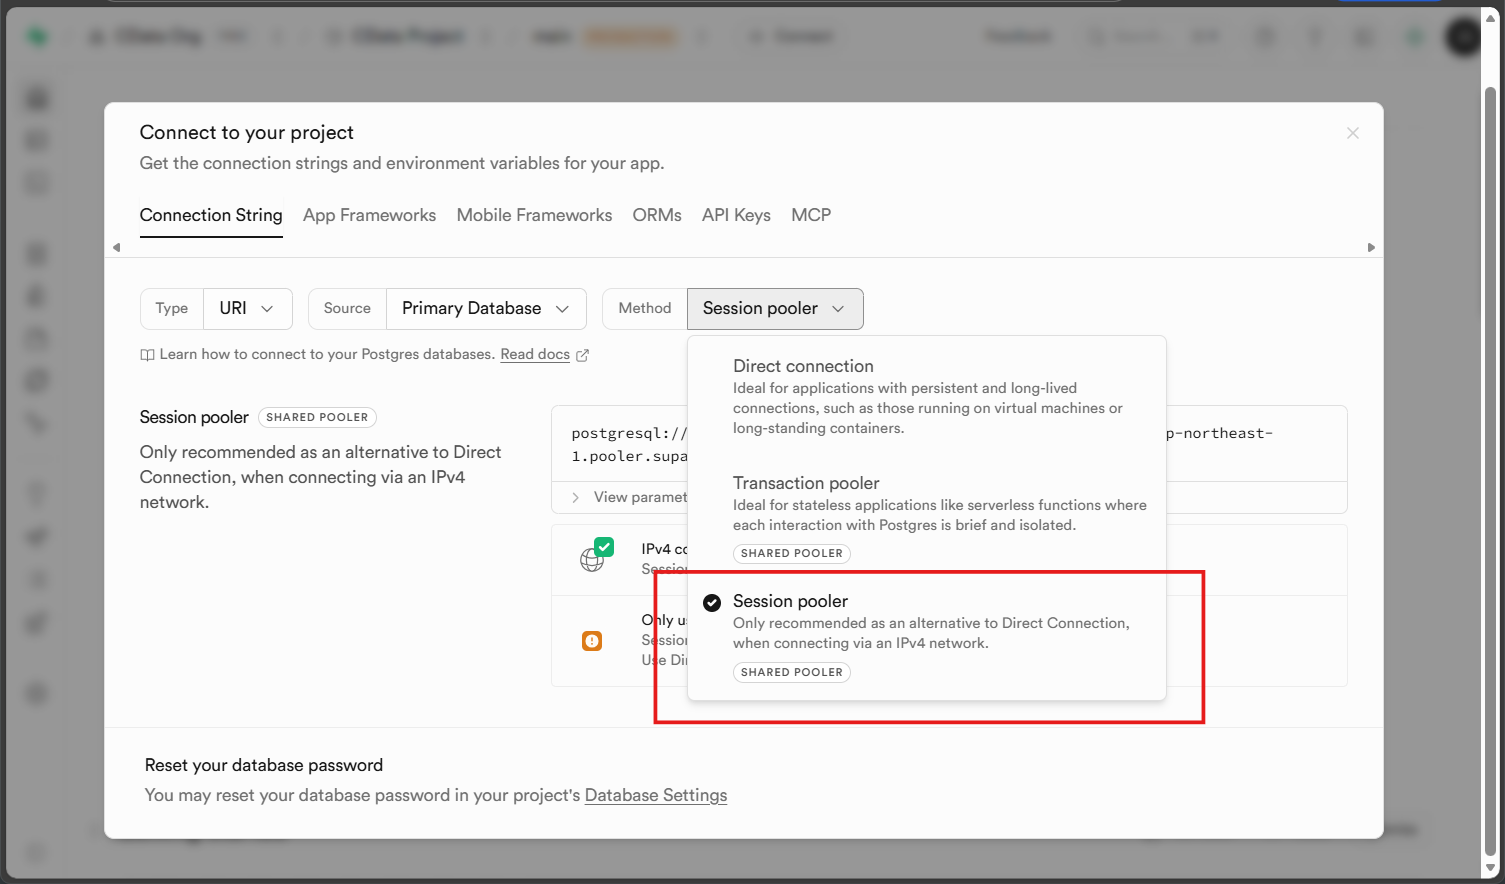This screenshot has width=1505, height=884.
Task: Click the right arrow to scroll tabs
Action: [1371, 247]
